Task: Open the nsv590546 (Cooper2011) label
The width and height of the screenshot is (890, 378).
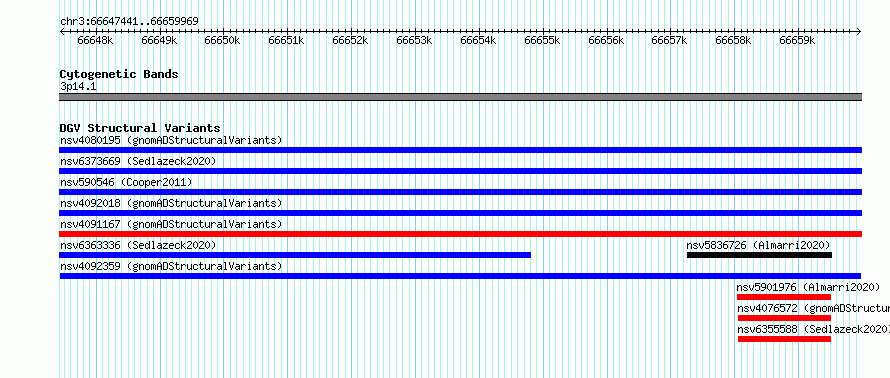Action: pos(126,182)
